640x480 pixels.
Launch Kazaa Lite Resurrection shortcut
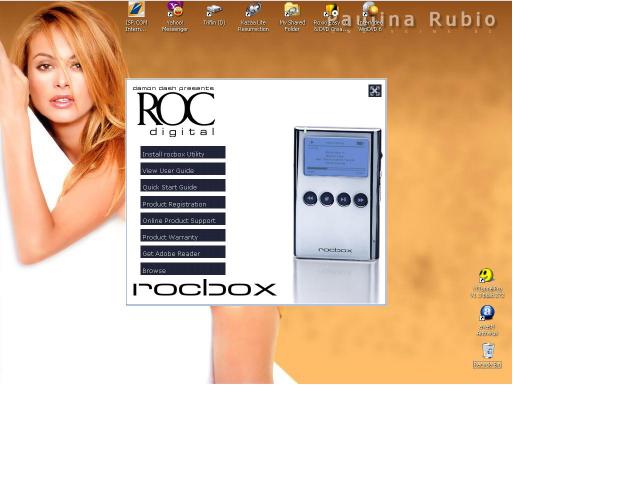click(253, 16)
